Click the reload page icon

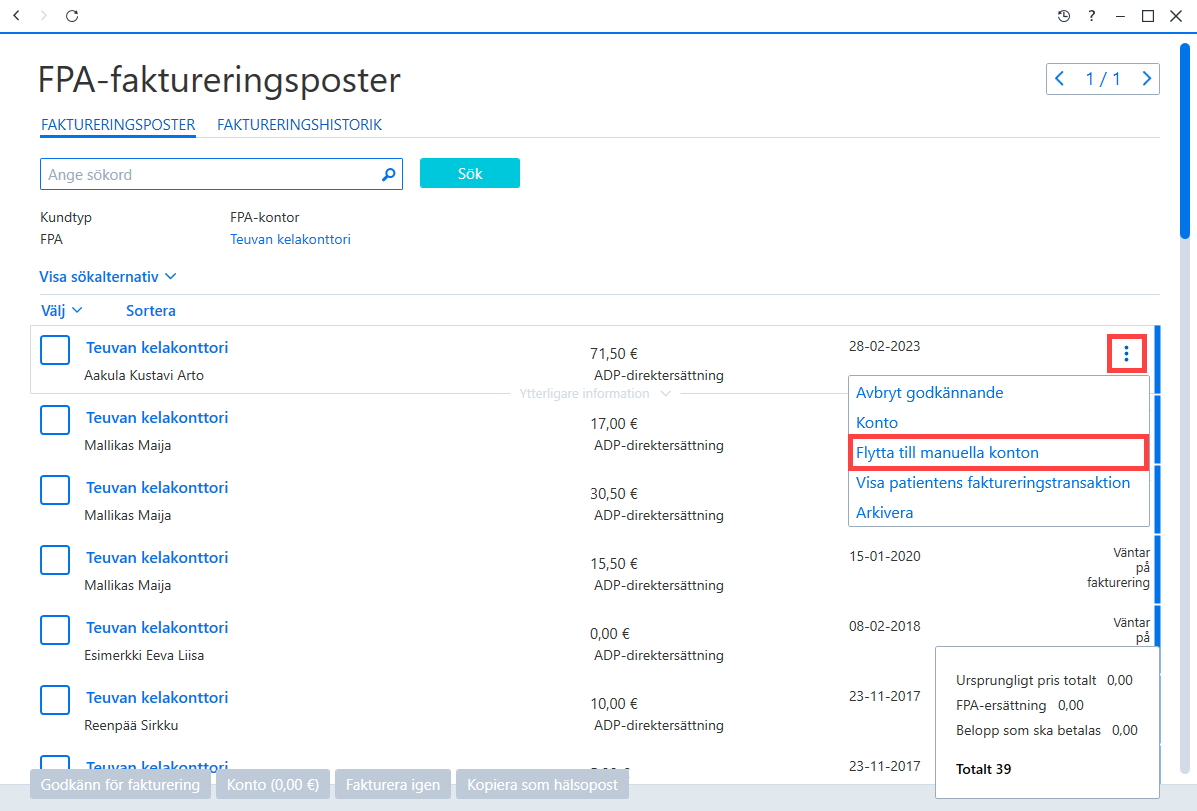(72, 15)
